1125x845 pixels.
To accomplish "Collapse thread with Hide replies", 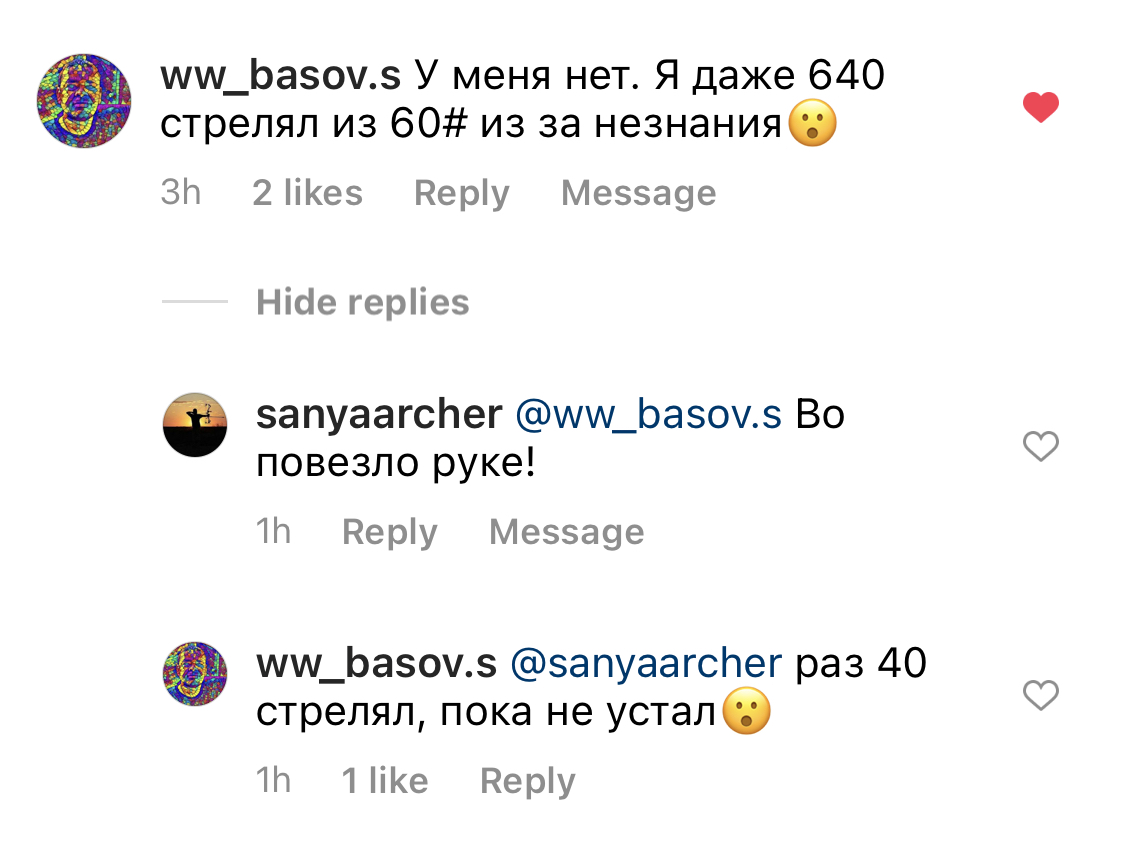I will [x=362, y=302].
